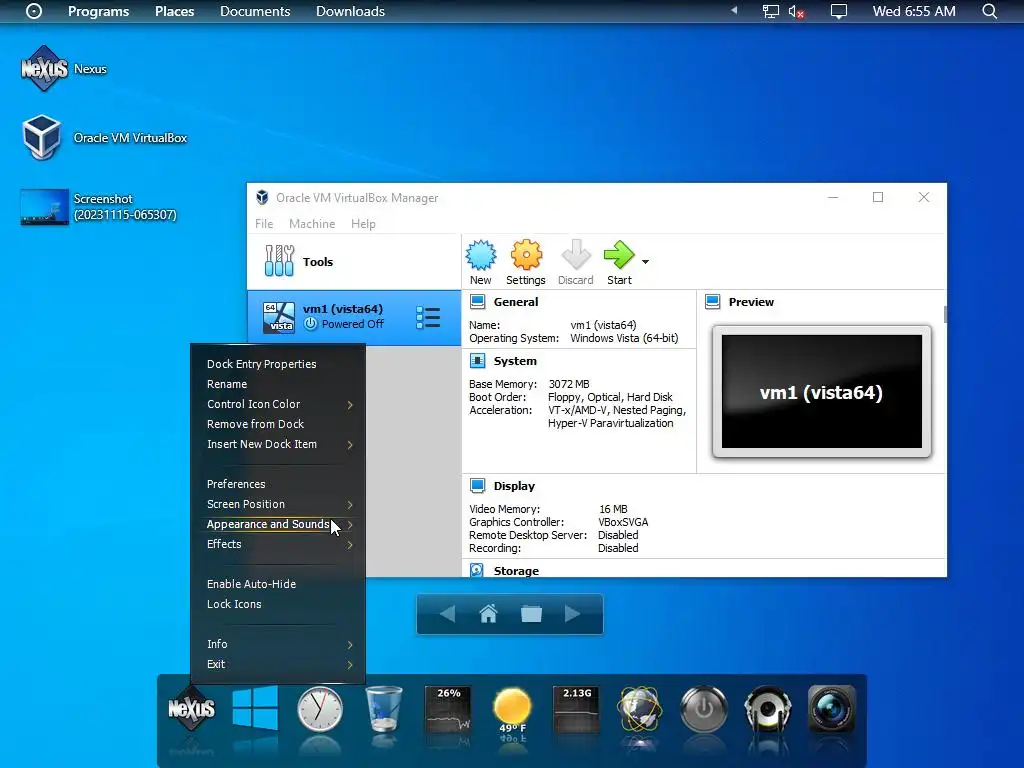Viewport: 1024px width, 768px height.
Task: Click vm1 (vista64) preview thumbnail
Action: (822, 392)
